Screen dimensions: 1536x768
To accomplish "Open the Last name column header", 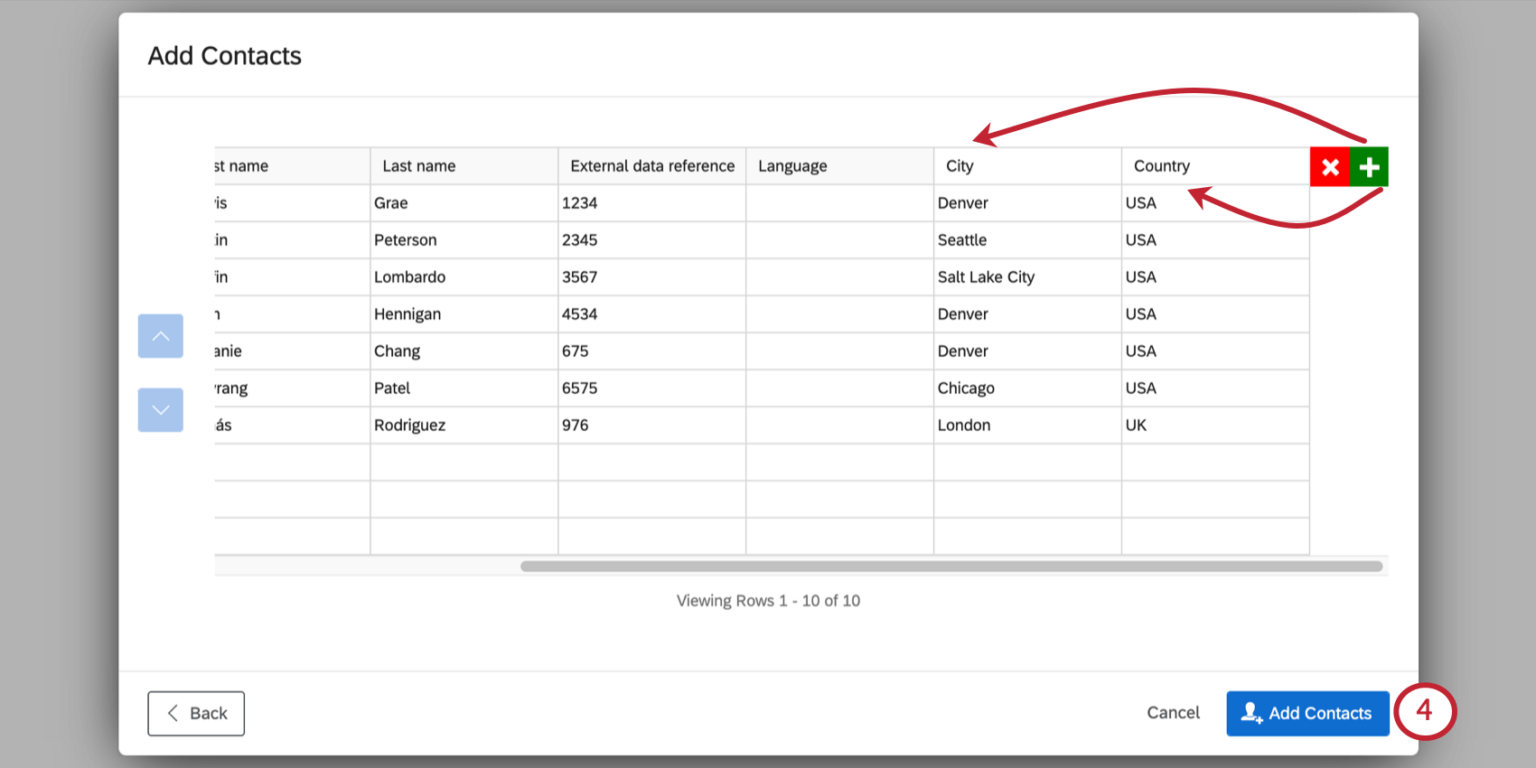I will (420, 165).
